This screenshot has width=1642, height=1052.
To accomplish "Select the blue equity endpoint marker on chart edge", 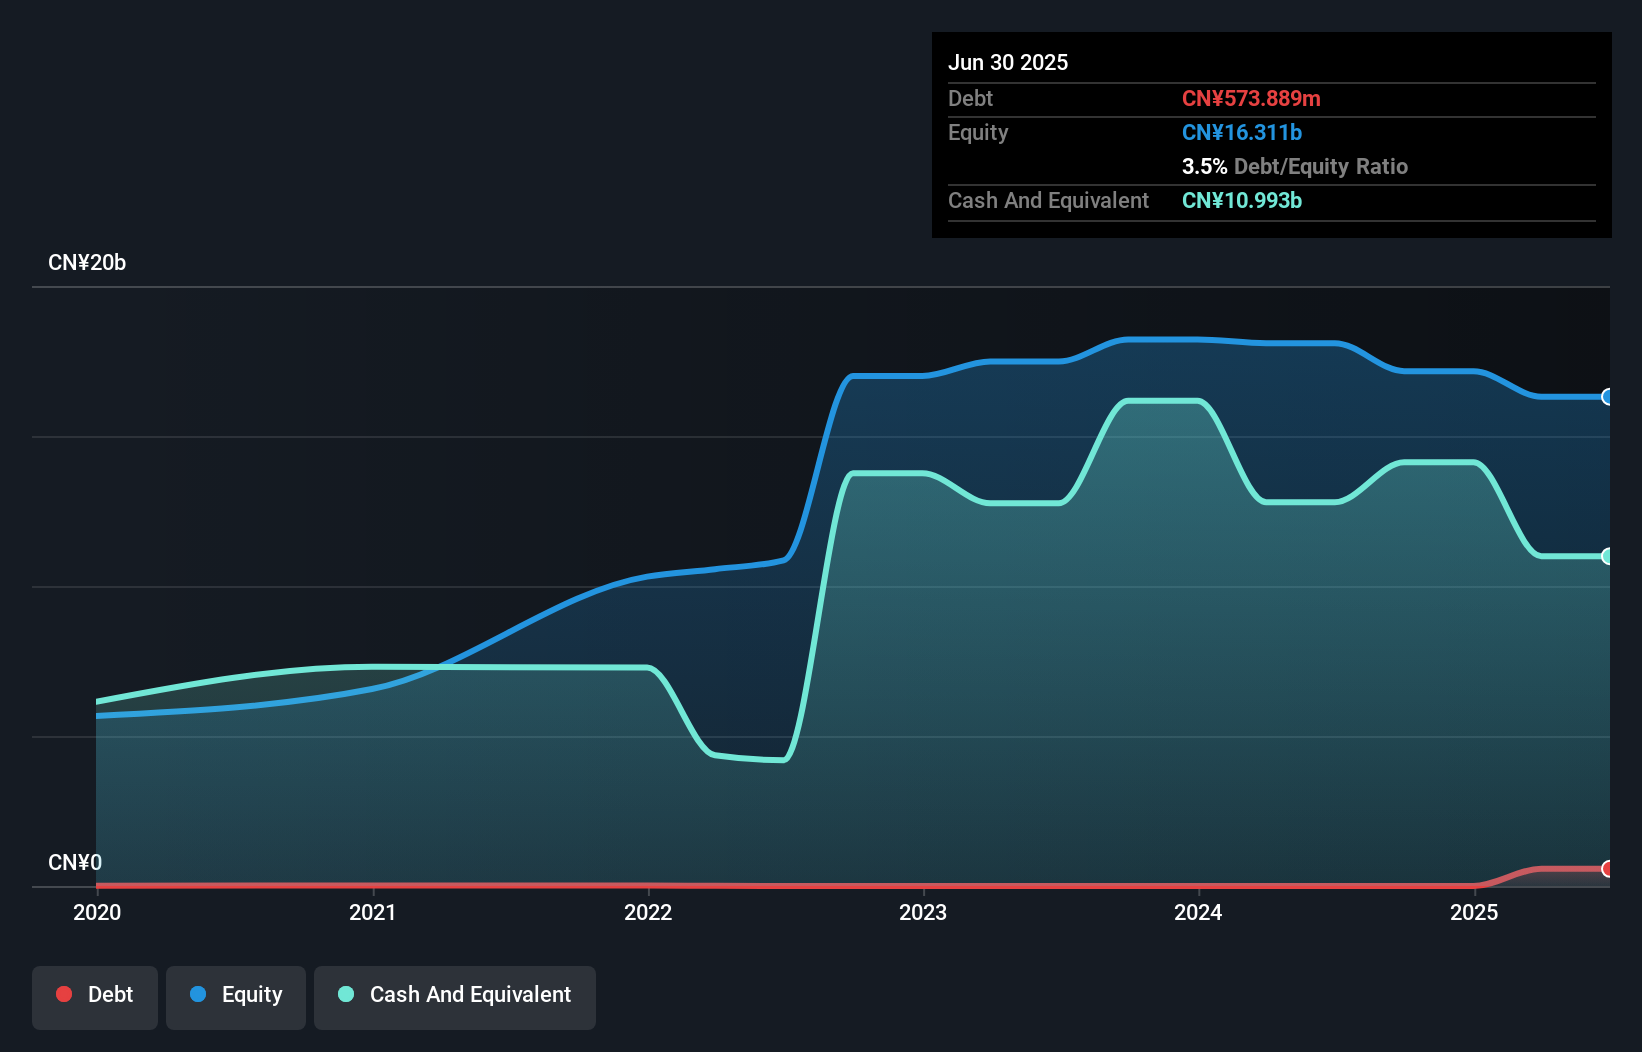I will (1607, 397).
